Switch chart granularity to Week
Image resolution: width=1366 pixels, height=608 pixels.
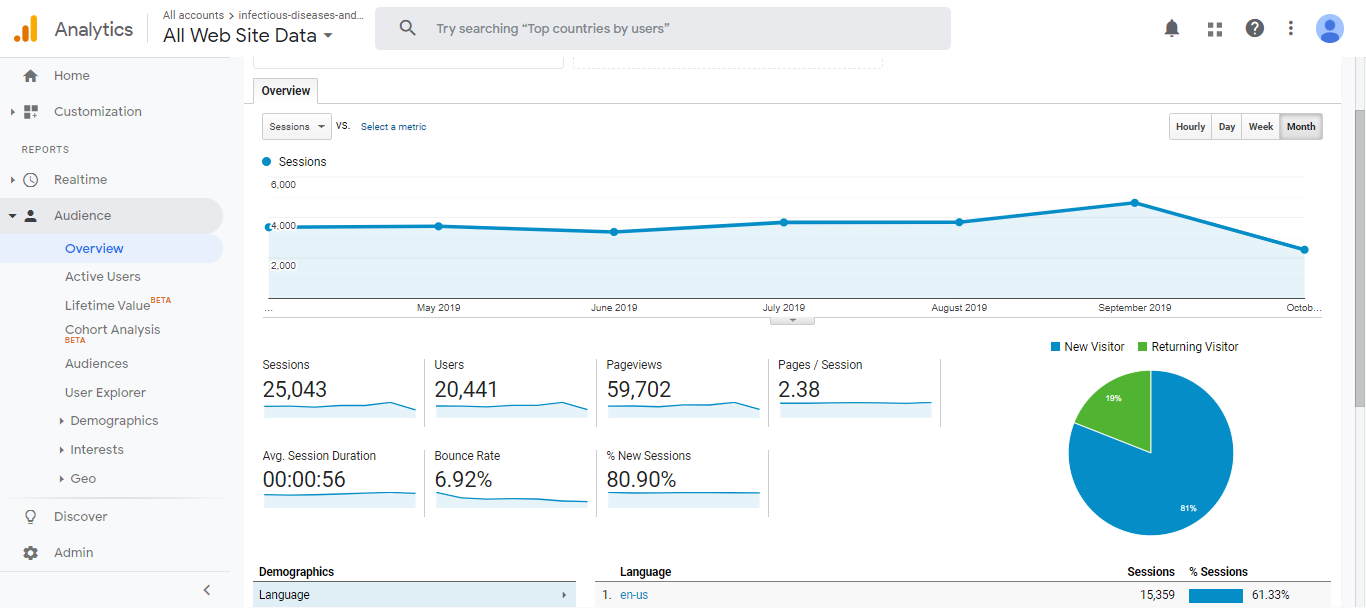click(1261, 127)
